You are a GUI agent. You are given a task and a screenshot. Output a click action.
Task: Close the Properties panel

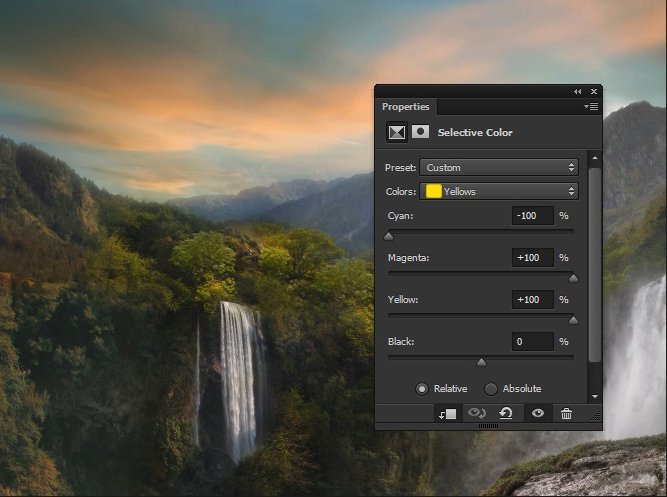click(x=594, y=91)
